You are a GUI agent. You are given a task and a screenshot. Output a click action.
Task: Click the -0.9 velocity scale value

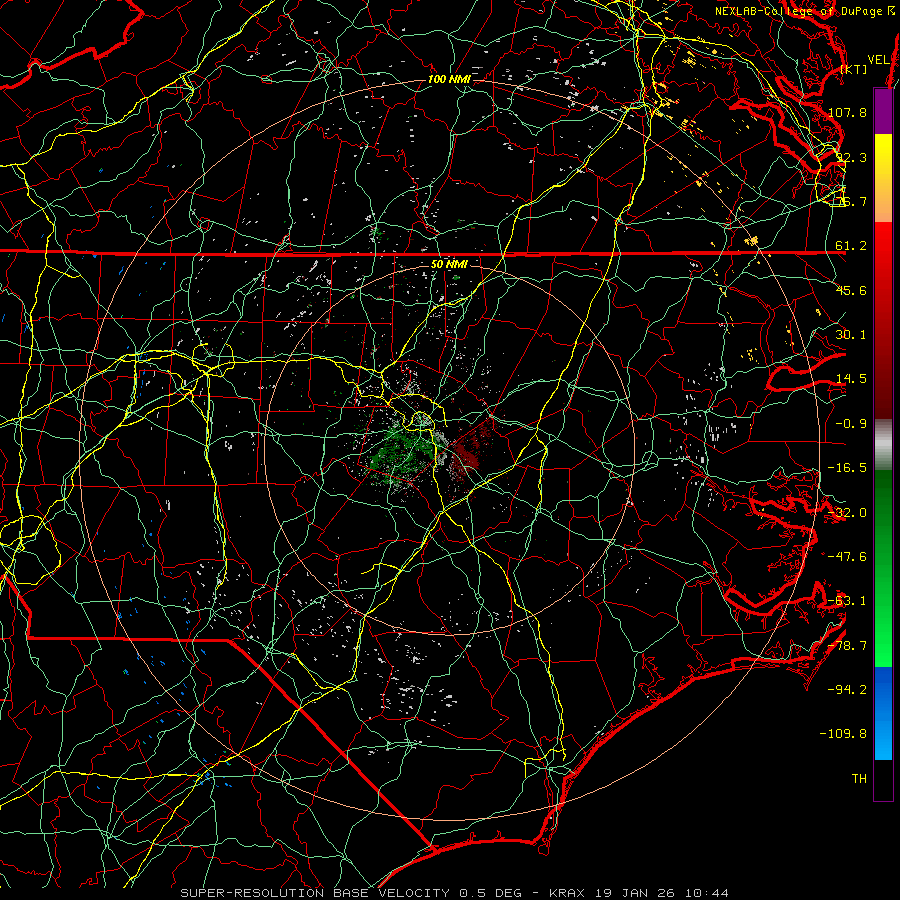click(851, 424)
